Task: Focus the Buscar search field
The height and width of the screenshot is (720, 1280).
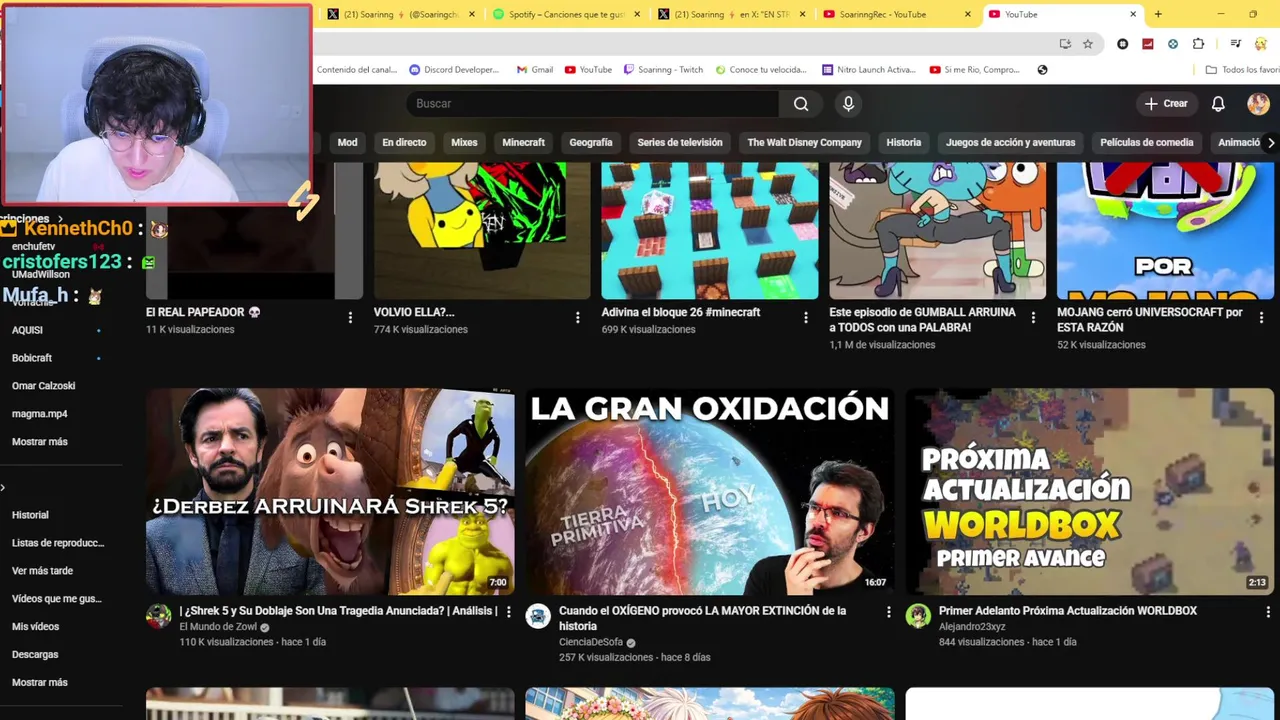Action: [592, 104]
